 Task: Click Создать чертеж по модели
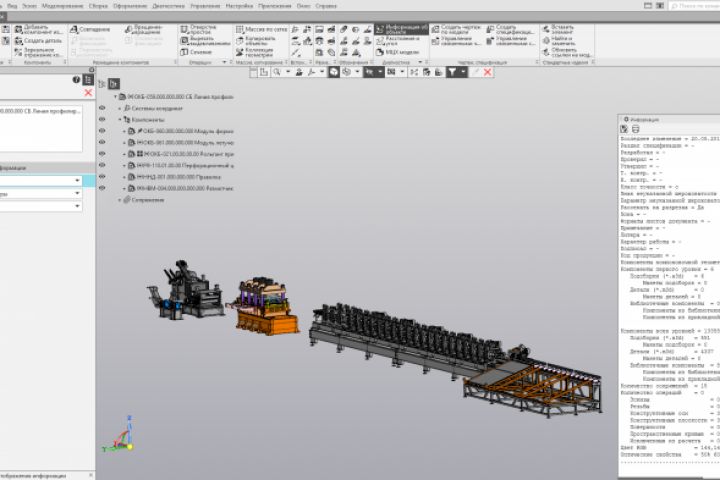[x=456, y=30]
